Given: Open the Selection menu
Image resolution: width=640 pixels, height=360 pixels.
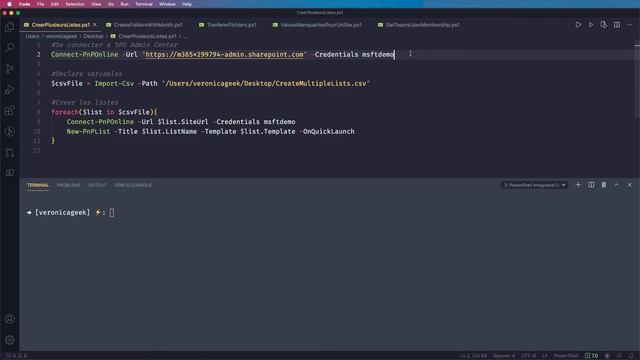Looking at the screenshot, I should point(75,4).
